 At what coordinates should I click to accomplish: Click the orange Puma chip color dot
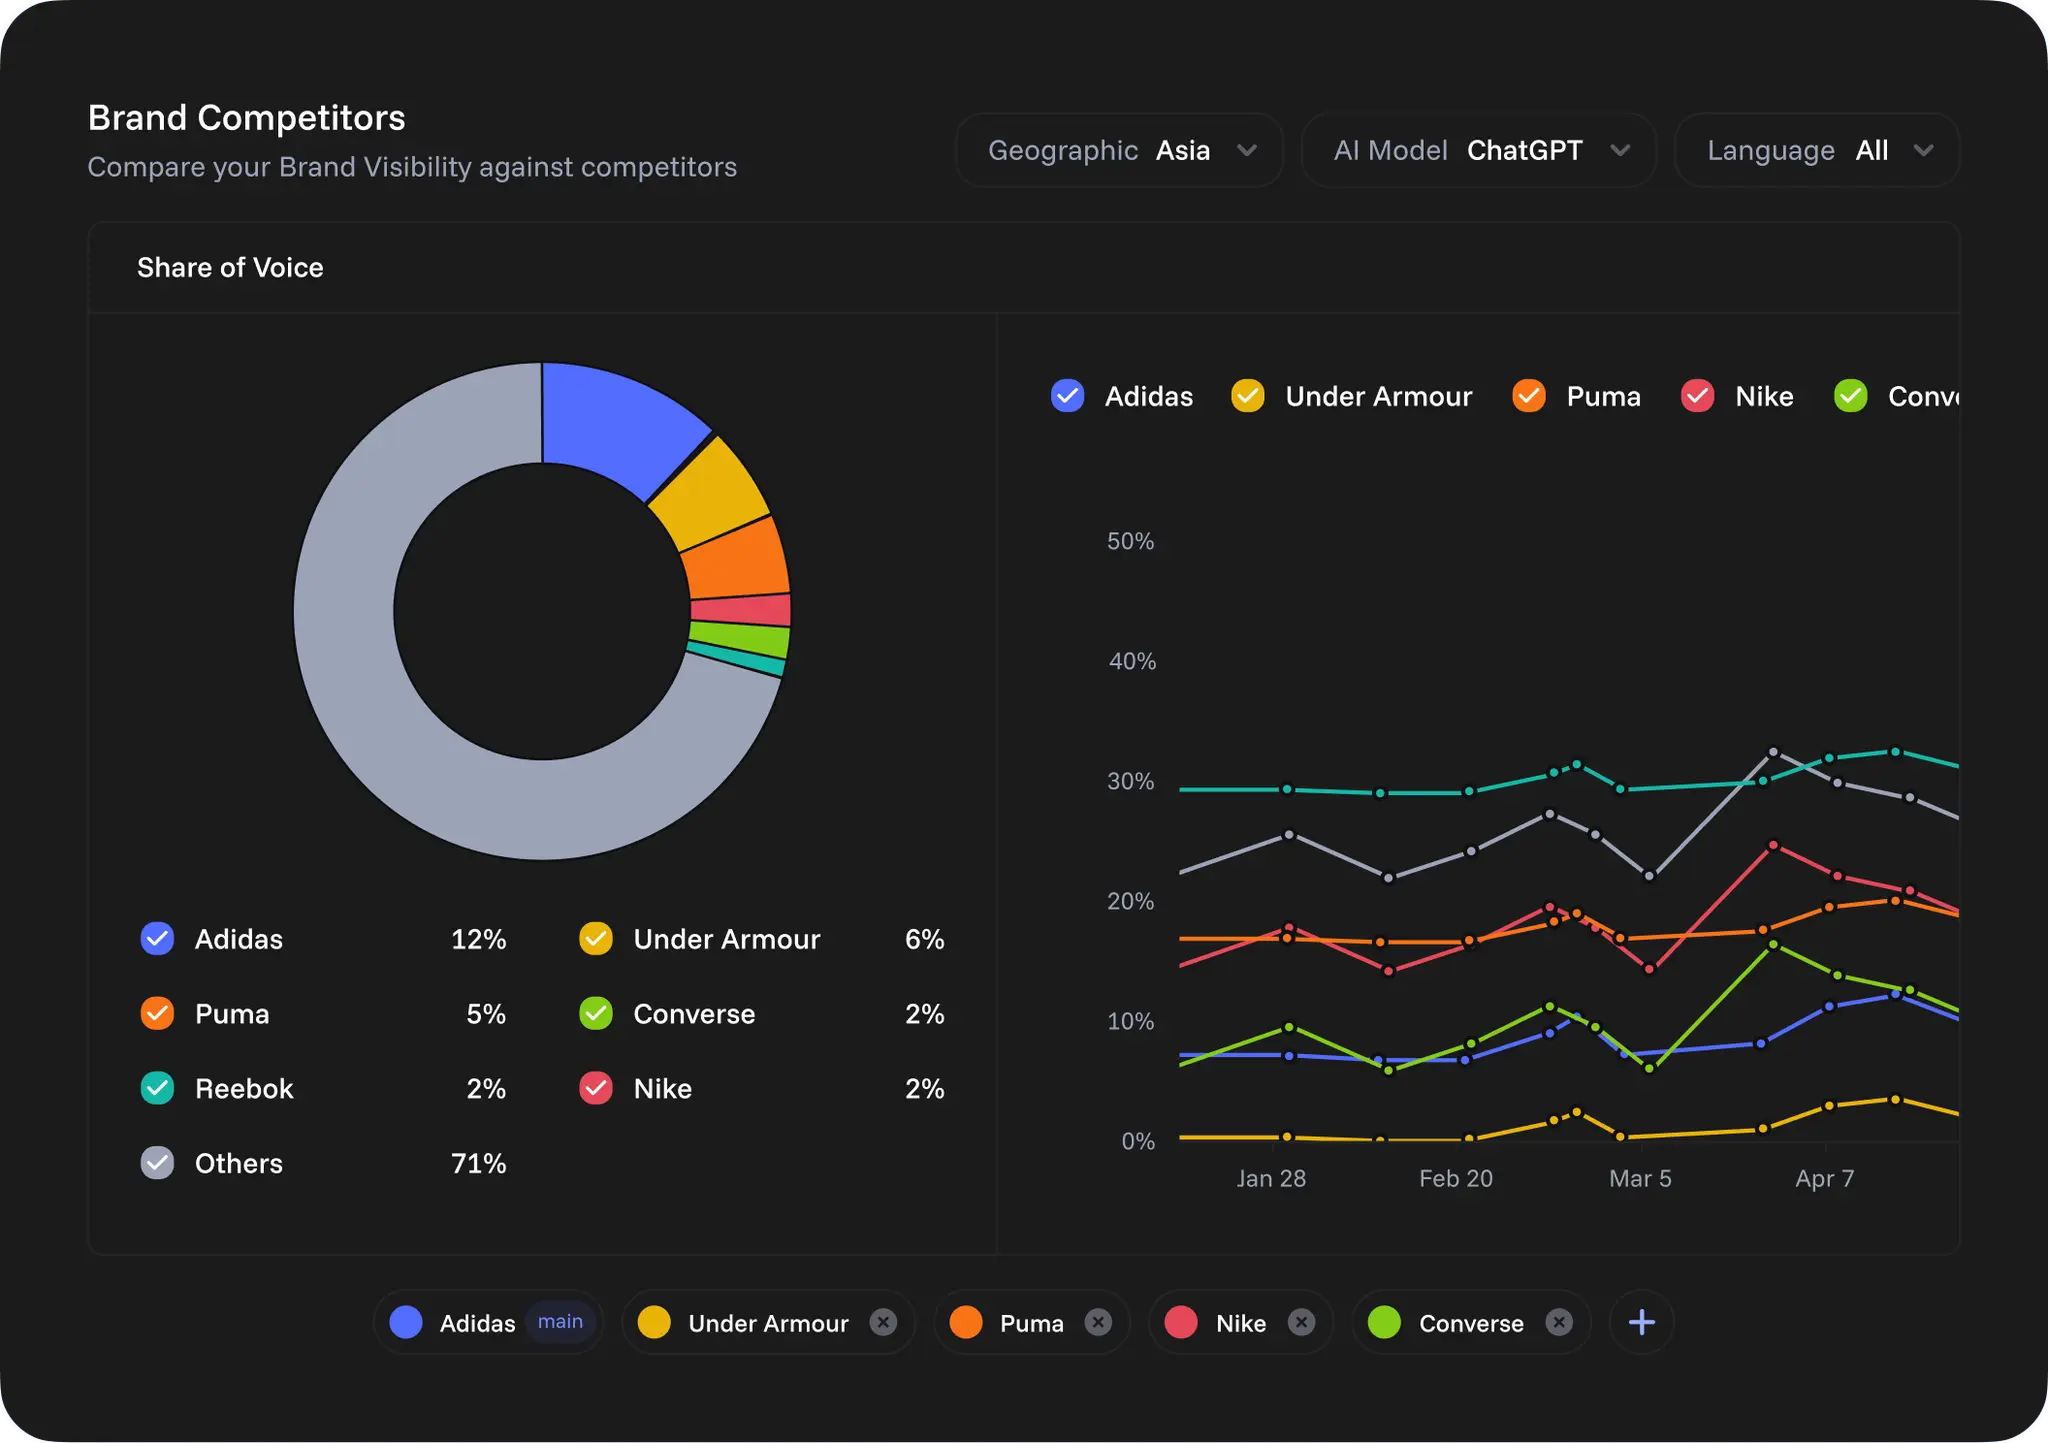(966, 1322)
